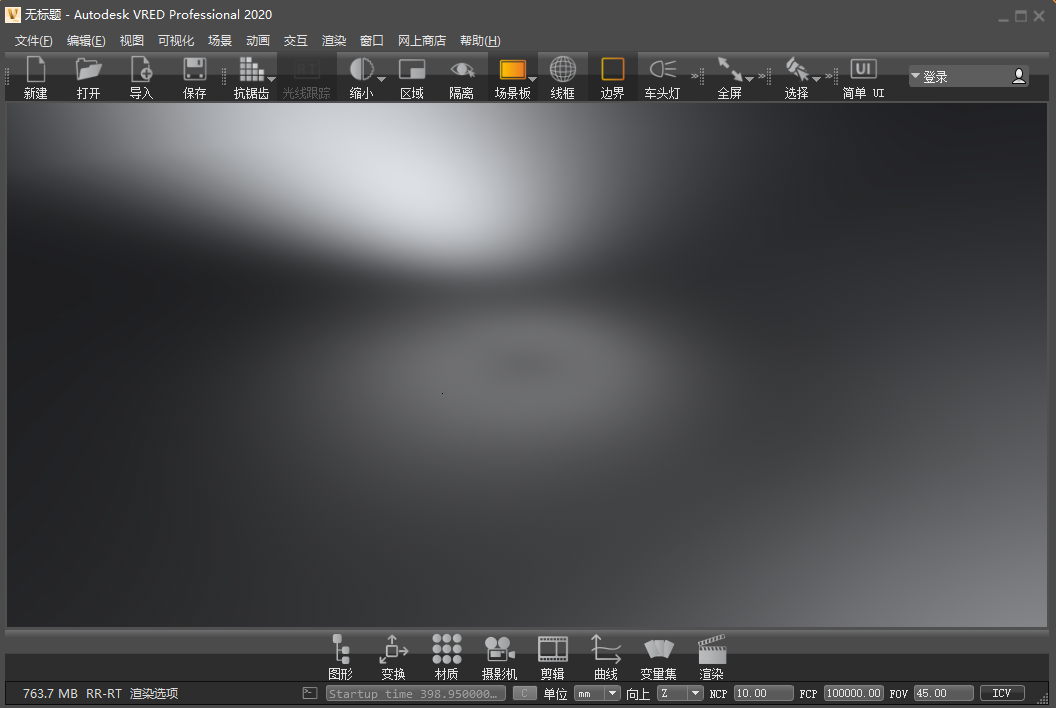Image resolution: width=1056 pixels, height=708 pixels.
Task: Click 渲染选项 in the status bar
Action: pos(154,693)
